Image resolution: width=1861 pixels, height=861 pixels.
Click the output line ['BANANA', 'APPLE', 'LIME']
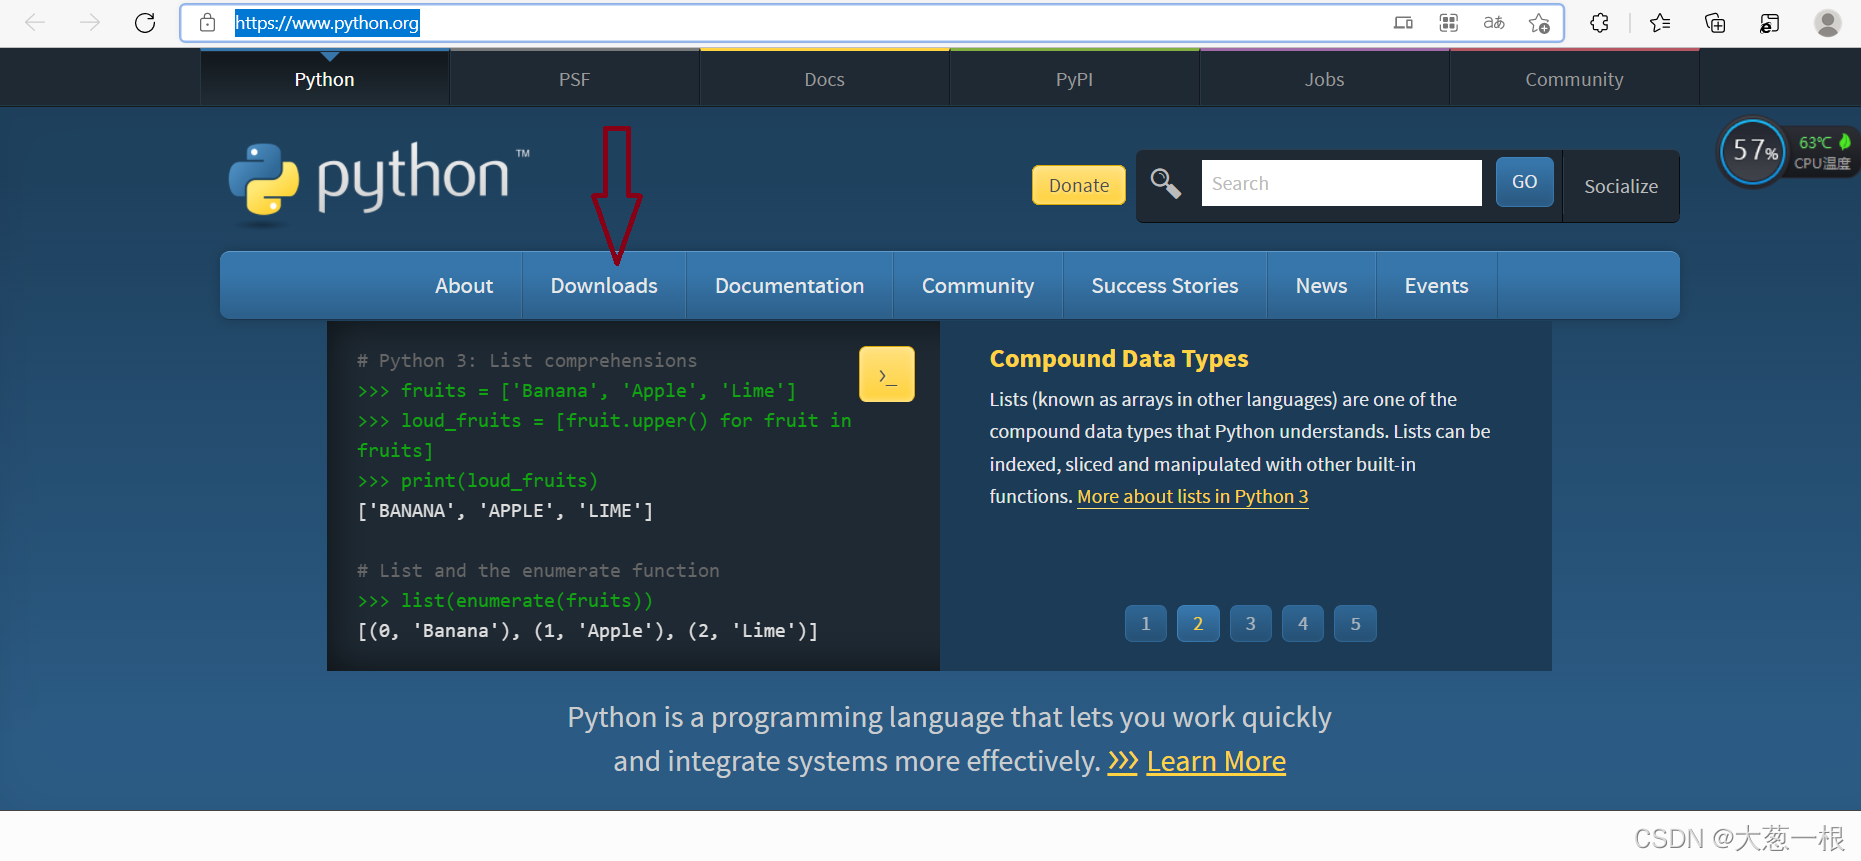click(505, 511)
